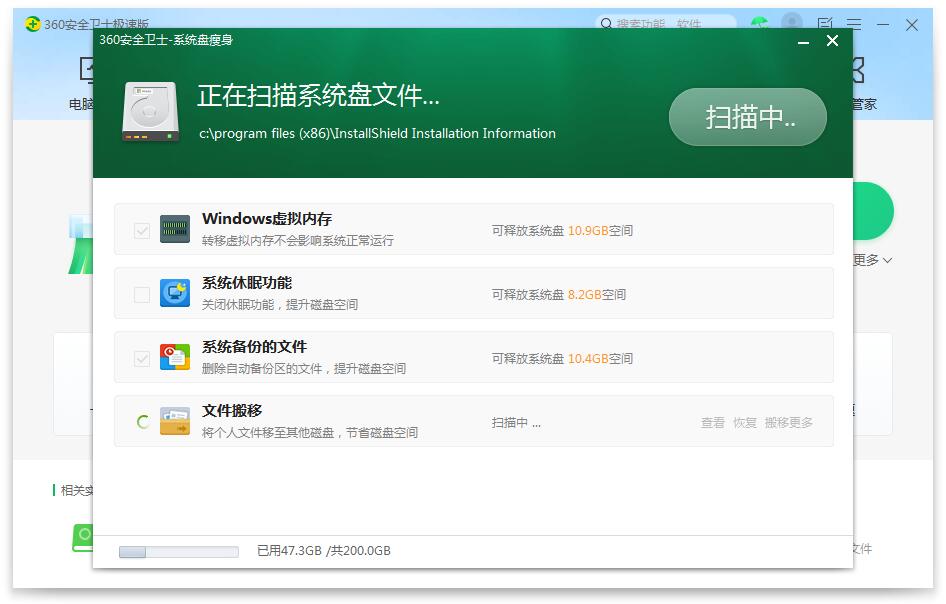Click the 关闭休眠功能，提升磁盘空间 description
The width and height of the screenshot is (946, 604).
(x=279, y=305)
